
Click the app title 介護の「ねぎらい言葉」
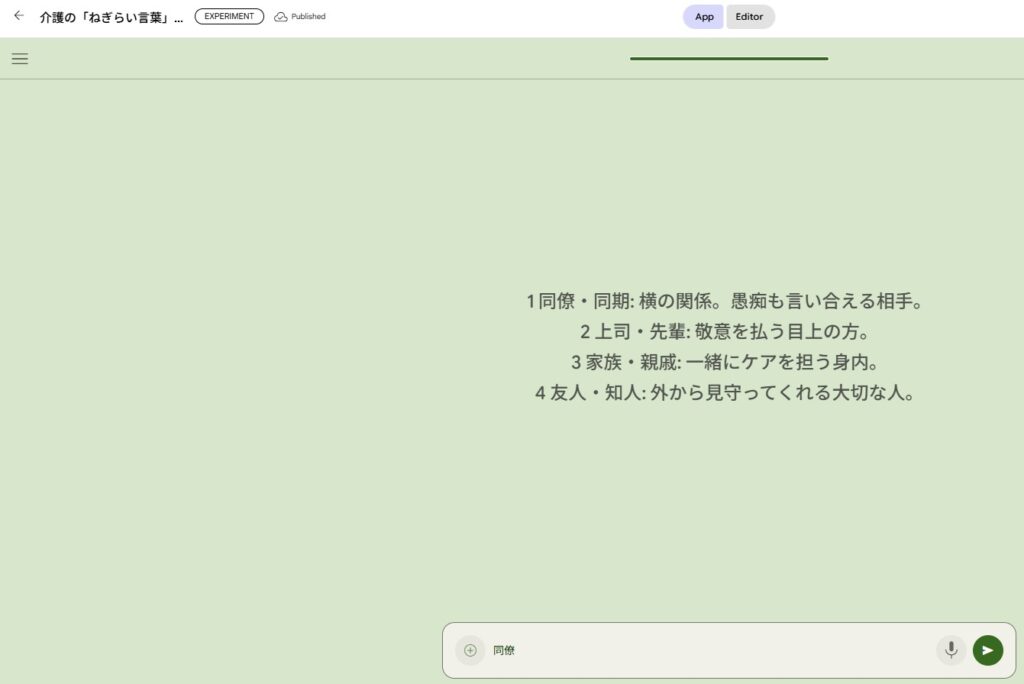pyautogui.click(x=111, y=17)
